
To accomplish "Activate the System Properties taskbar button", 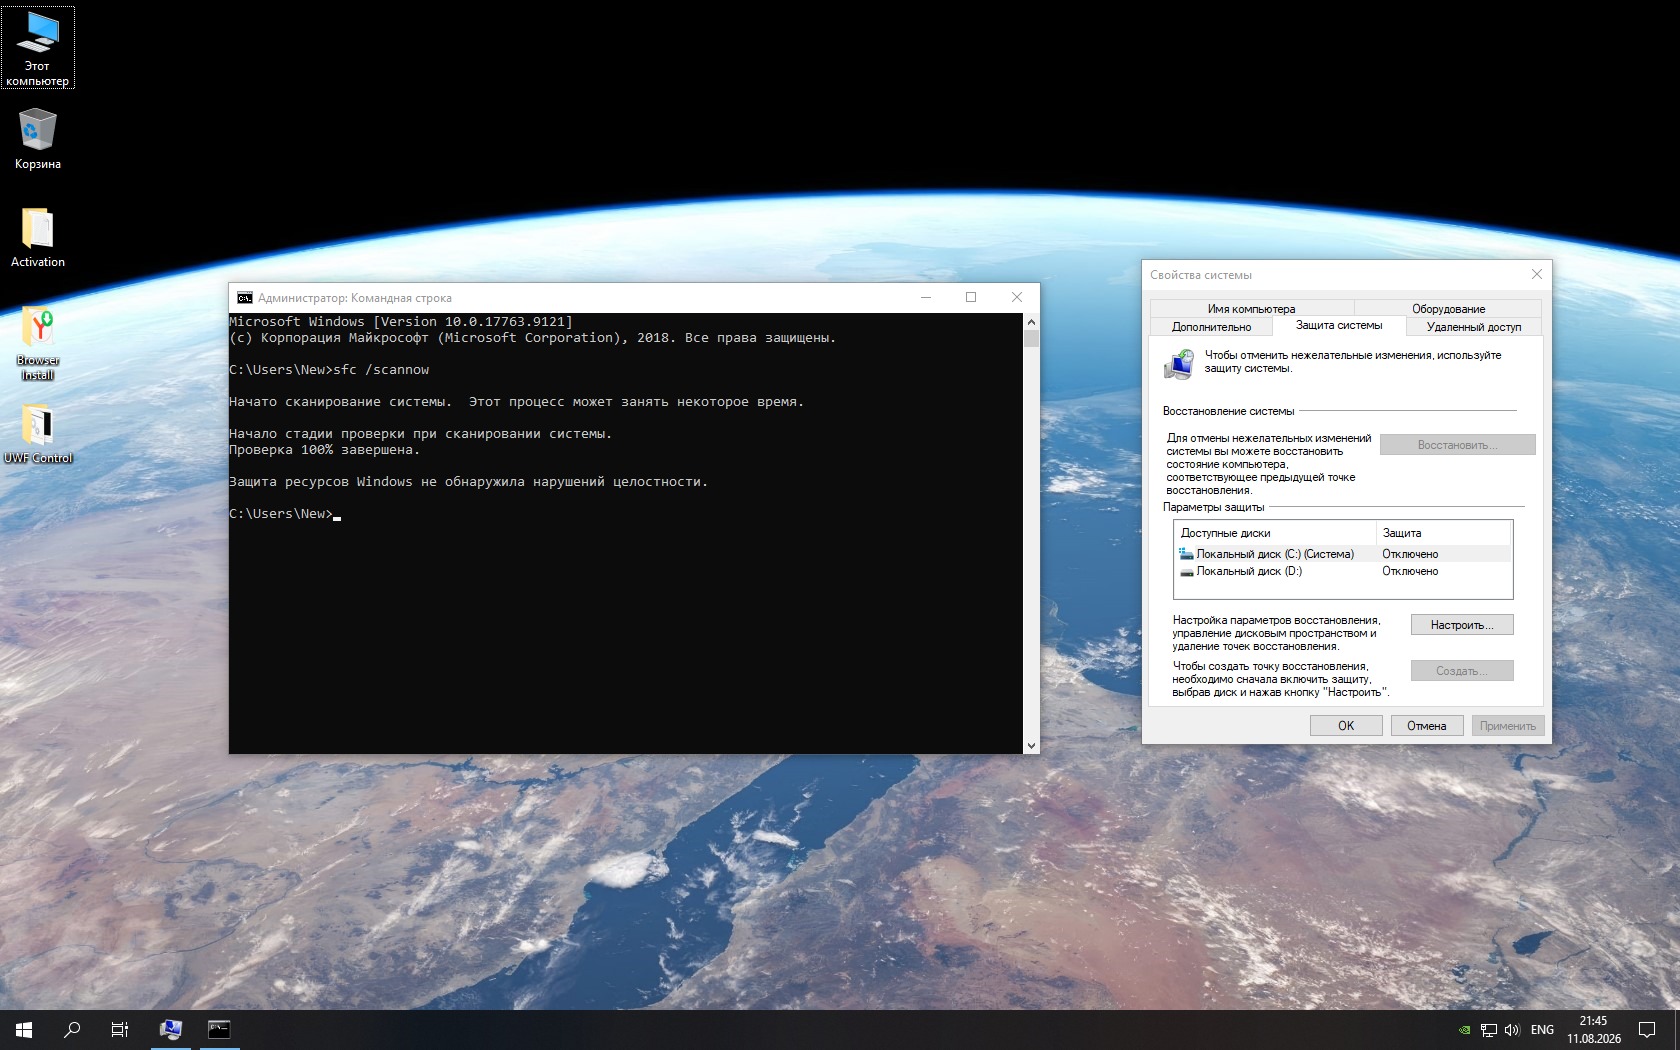I will point(171,1029).
